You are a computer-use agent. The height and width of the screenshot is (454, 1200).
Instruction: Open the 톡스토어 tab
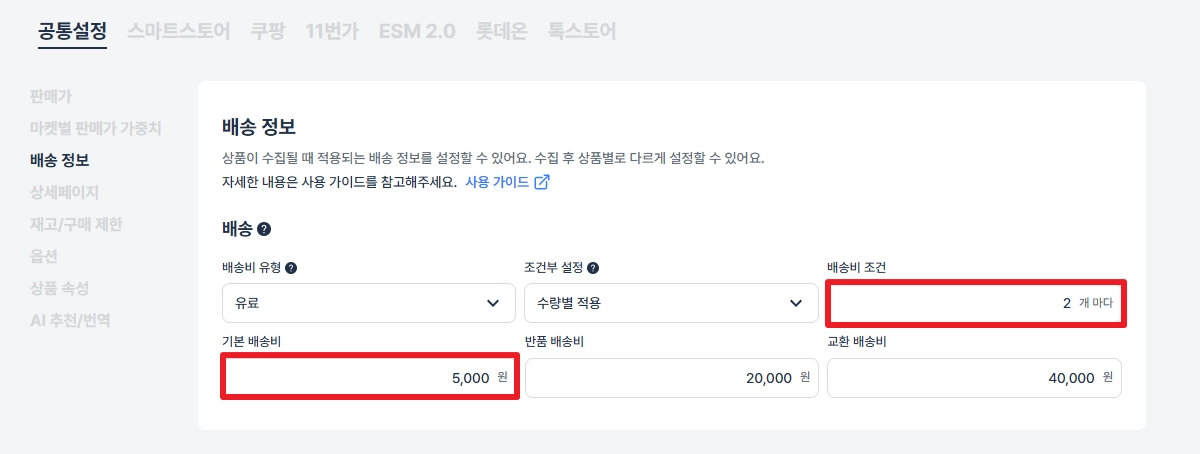pos(581,31)
